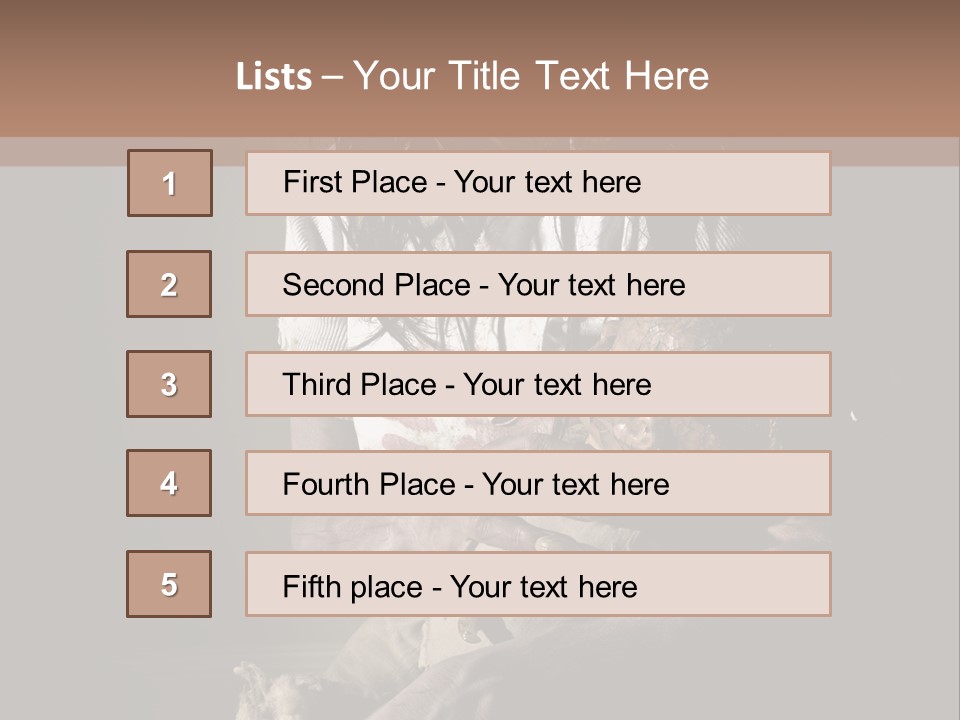Click the bold word "Lists" in title
This screenshot has width=960, height=720.
click(x=274, y=76)
